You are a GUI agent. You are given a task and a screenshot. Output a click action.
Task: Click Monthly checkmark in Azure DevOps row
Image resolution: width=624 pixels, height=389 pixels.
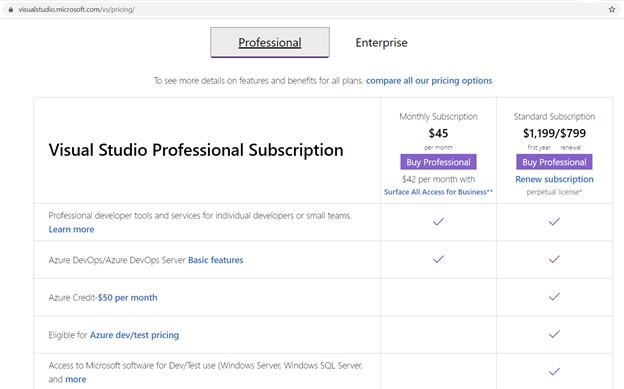(x=438, y=259)
